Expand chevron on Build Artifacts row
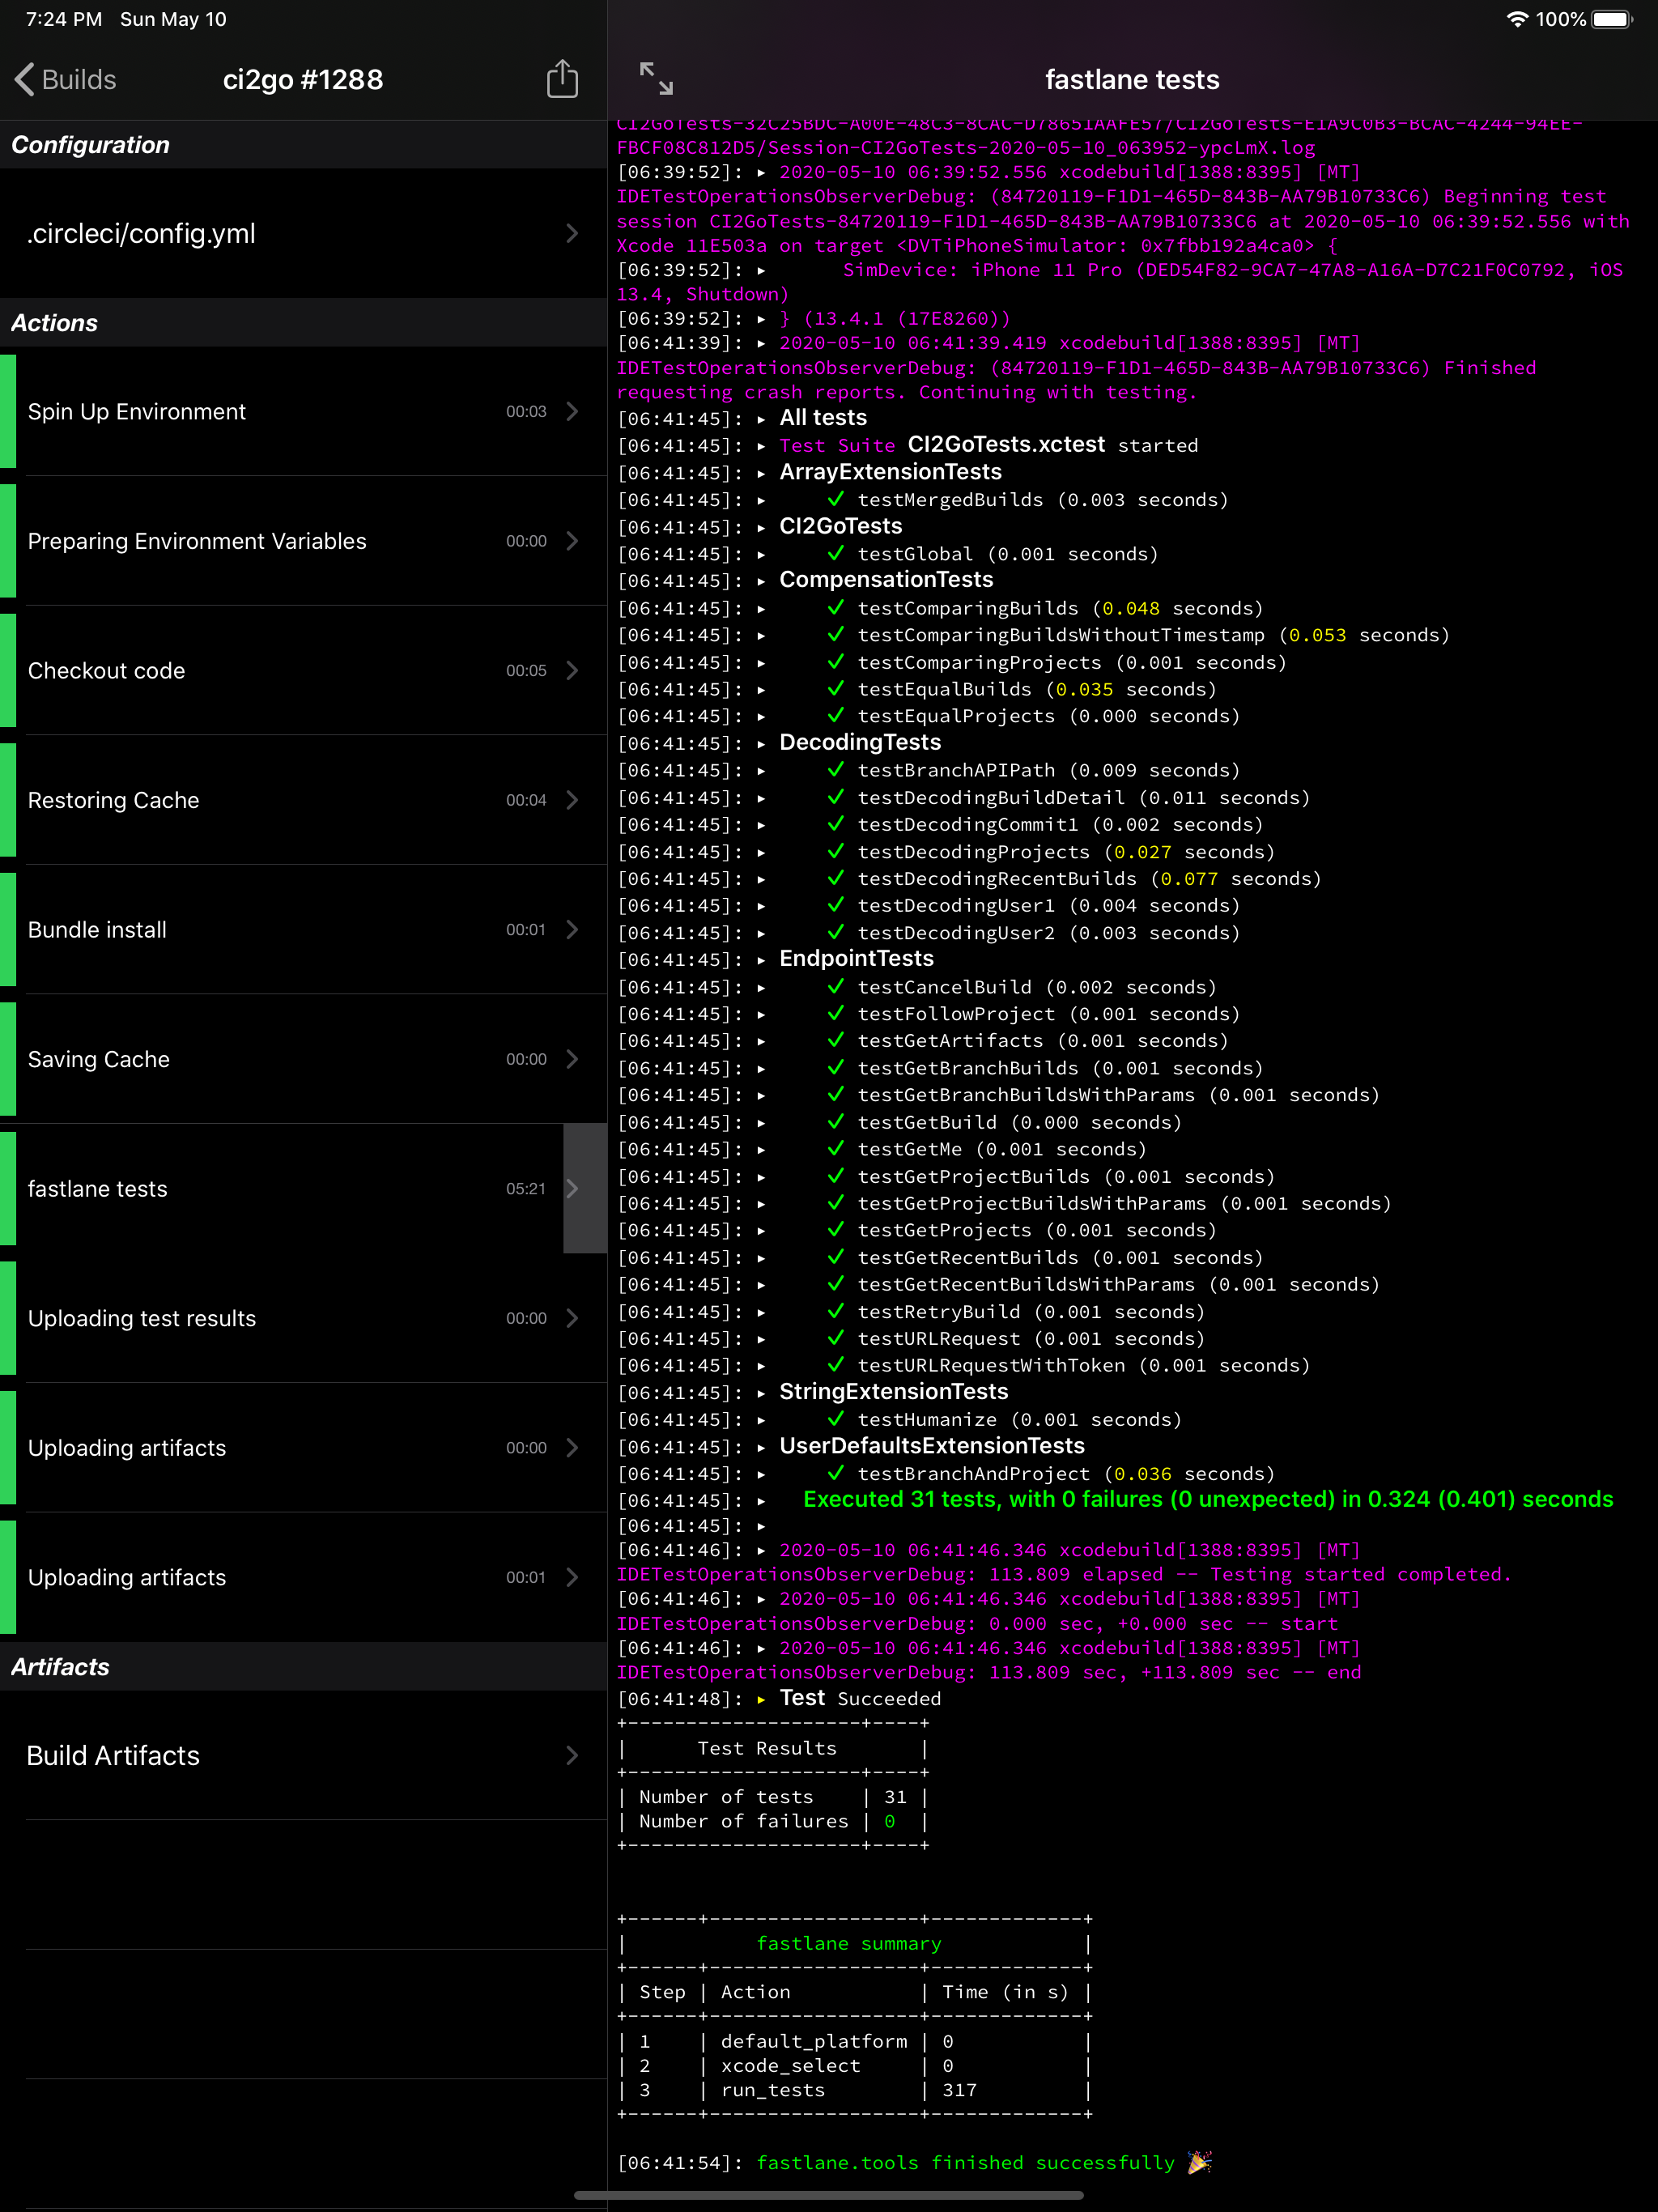This screenshot has height=2212, width=1658. coord(572,1755)
